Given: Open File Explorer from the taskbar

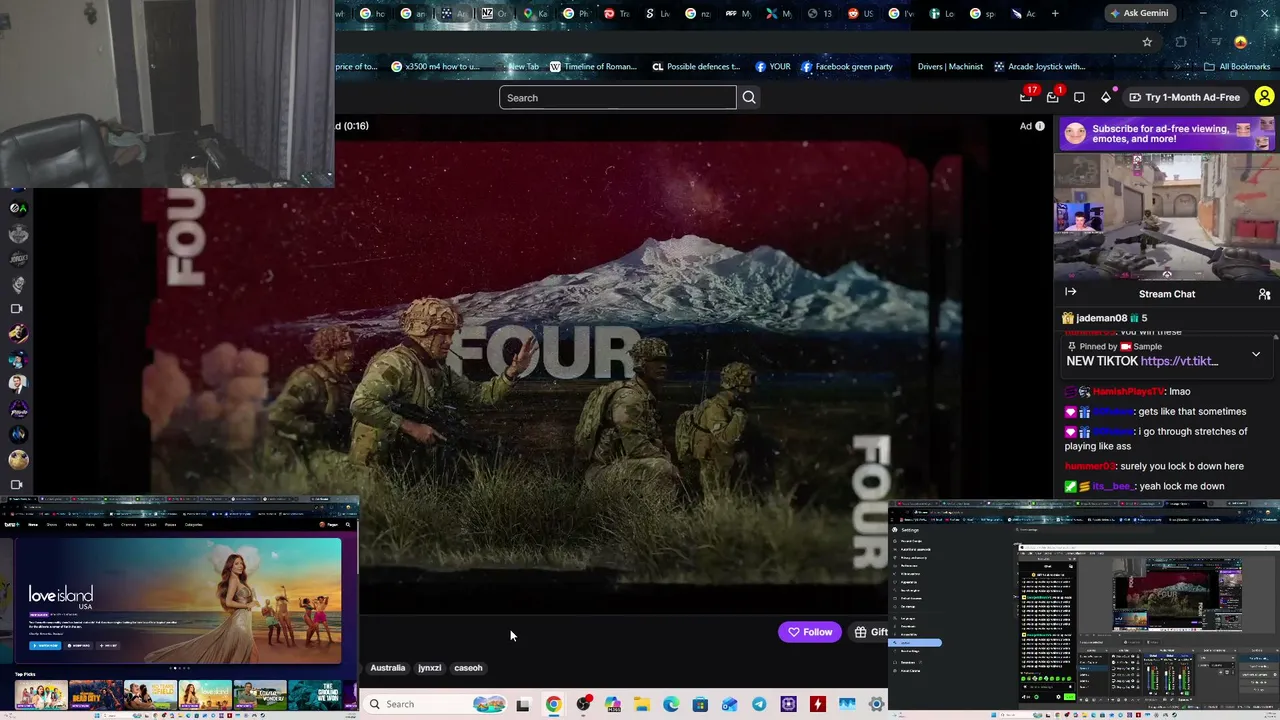Looking at the screenshot, I should pyautogui.click(x=641, y=704).
